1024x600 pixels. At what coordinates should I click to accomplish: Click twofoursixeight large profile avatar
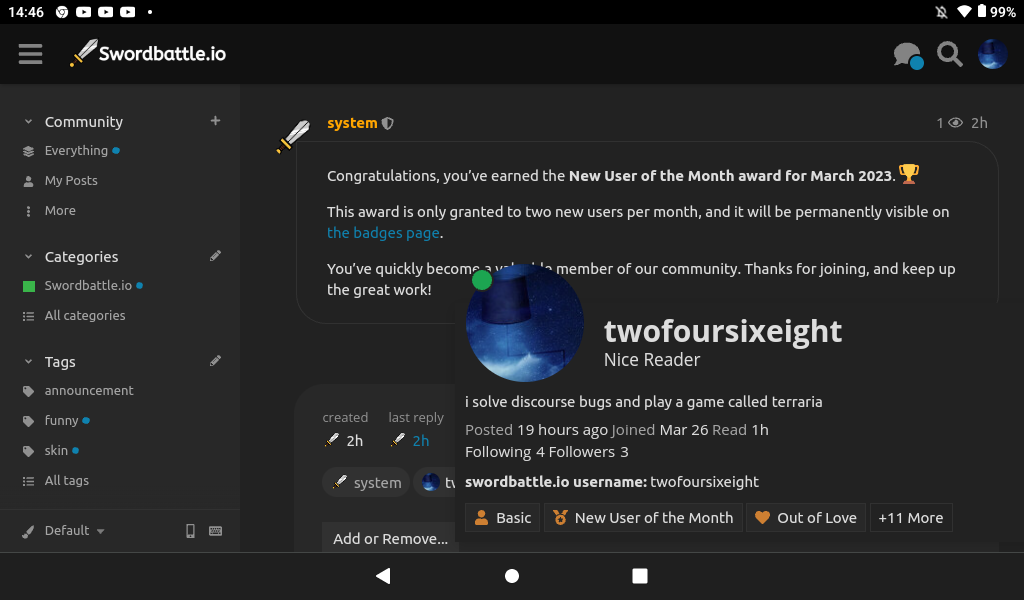pyautogui.click(x=524, y=323)
